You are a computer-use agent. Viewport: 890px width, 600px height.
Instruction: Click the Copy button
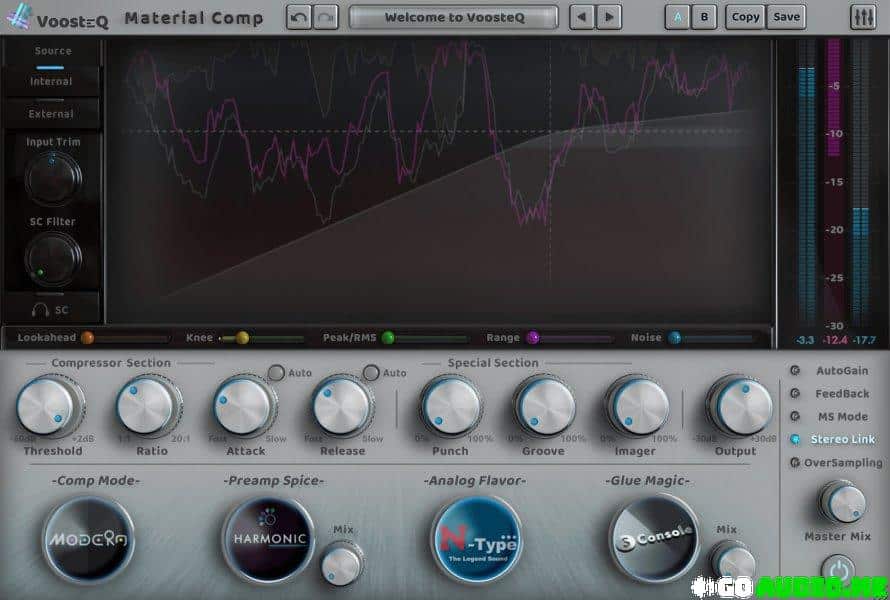[x=745, y=17]
